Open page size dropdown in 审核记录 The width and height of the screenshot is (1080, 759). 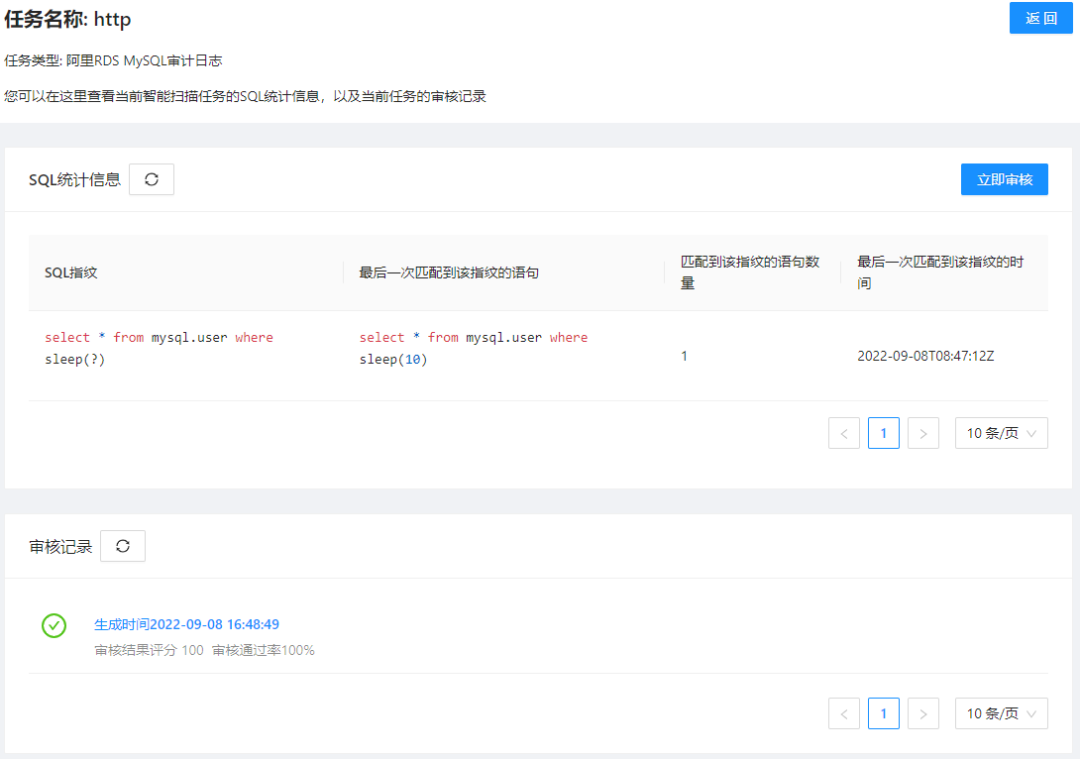click(1001, 714)
